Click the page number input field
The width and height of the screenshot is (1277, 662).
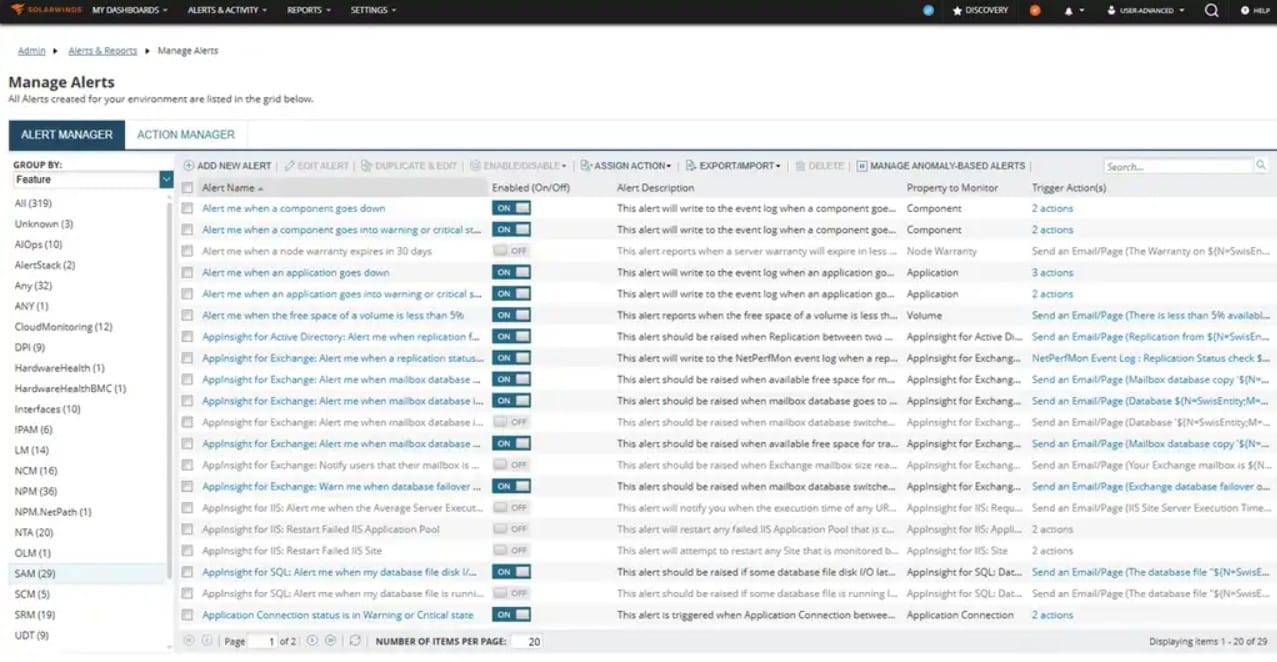click(262, 641)
